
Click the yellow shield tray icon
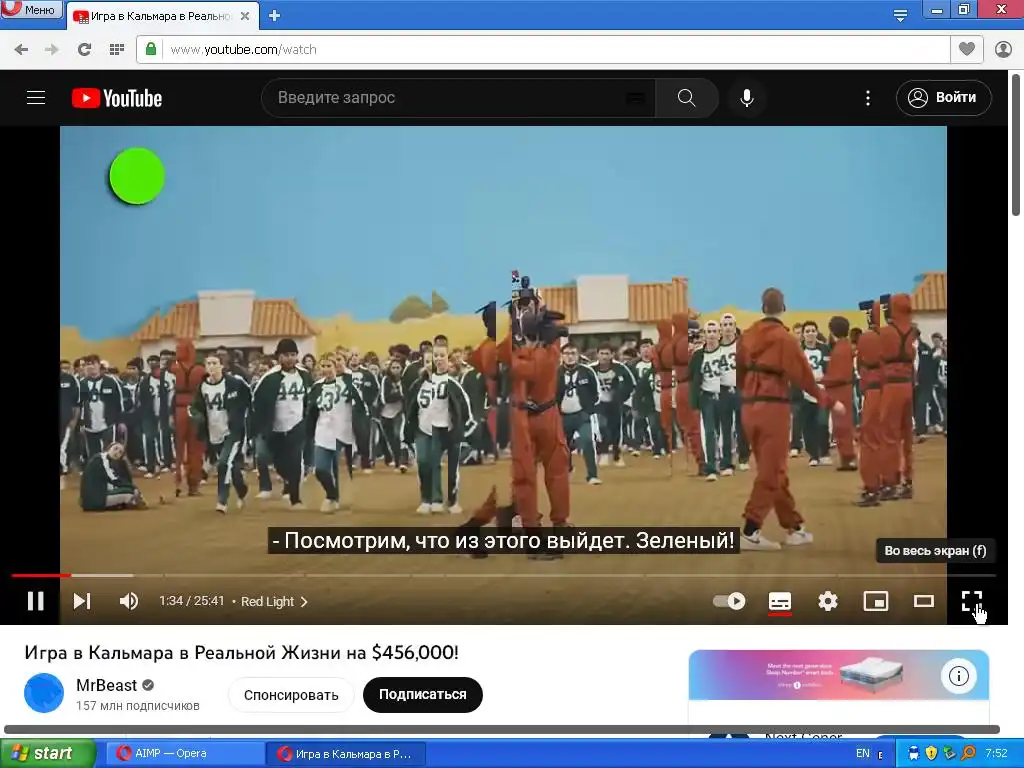(931, 754)
